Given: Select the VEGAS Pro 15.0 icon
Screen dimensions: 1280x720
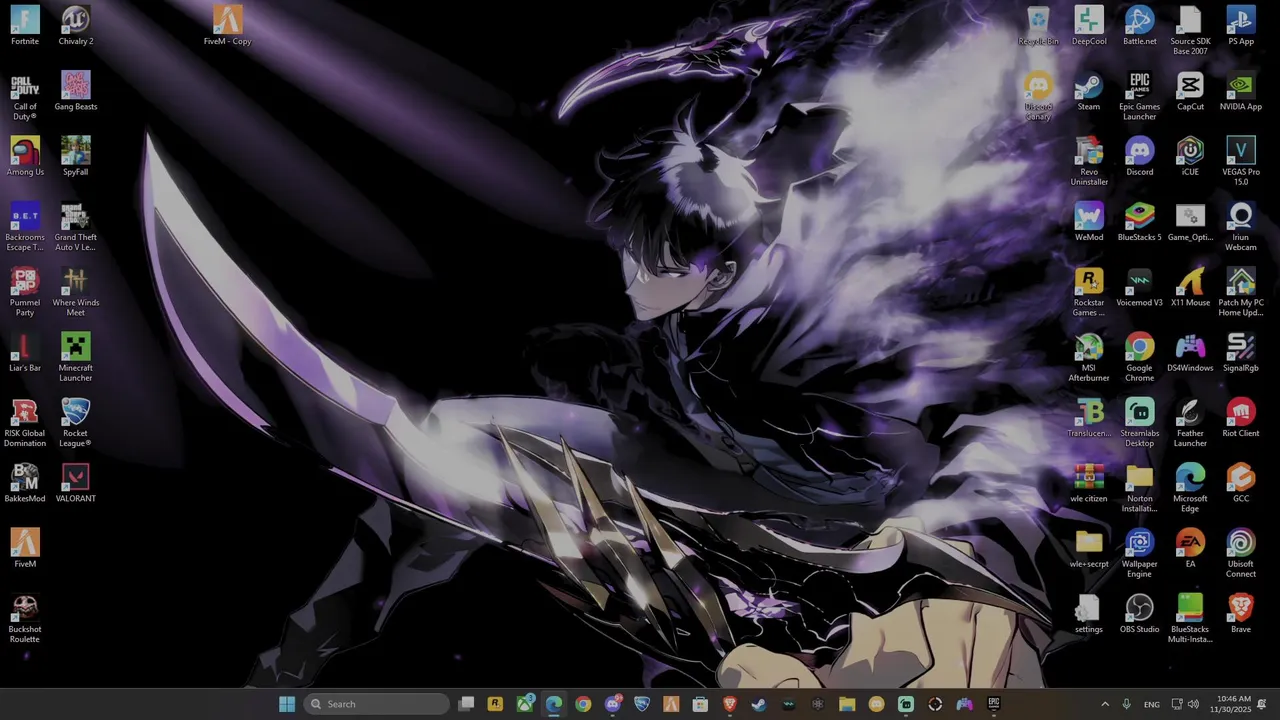Looking at the screenshot, I should pyautogui.click(x=1241, y=162).
